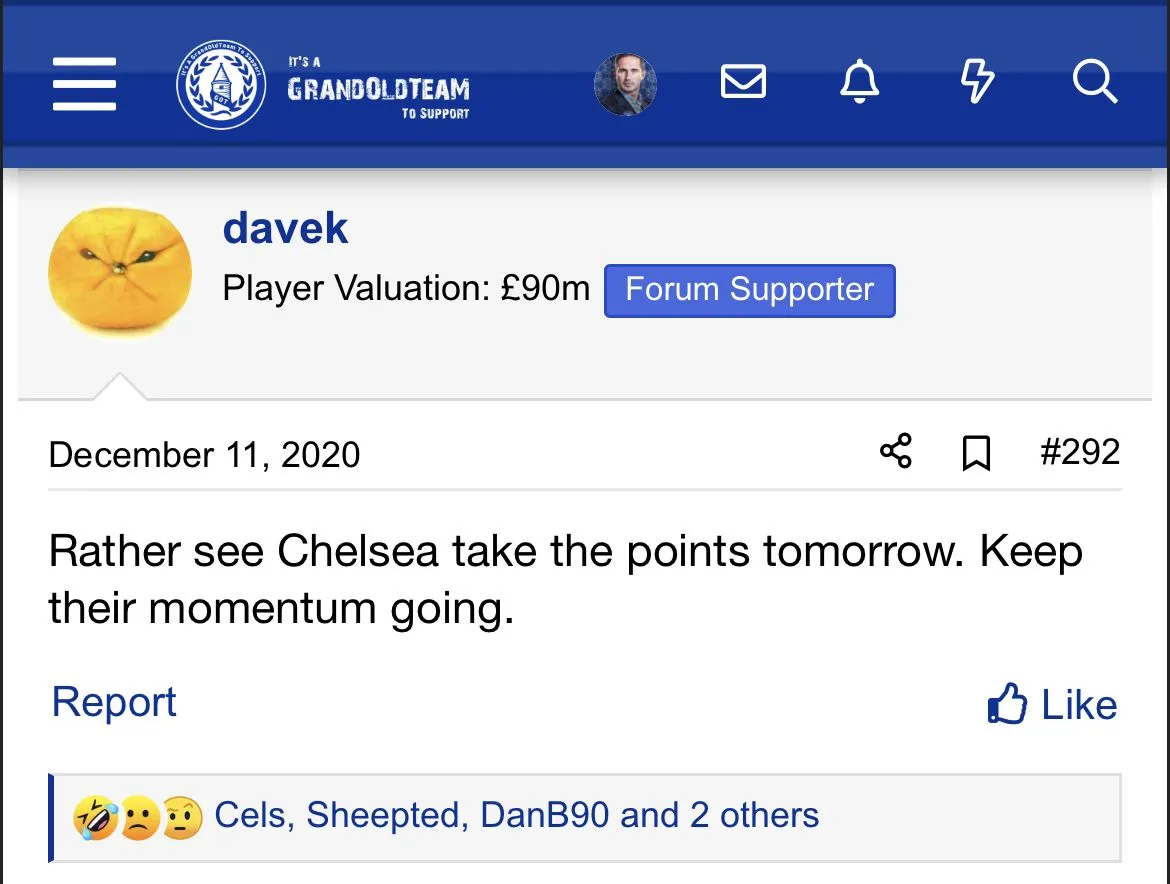Open the search magnifying glass
1170x884 pixels.
coord(1094,82)
